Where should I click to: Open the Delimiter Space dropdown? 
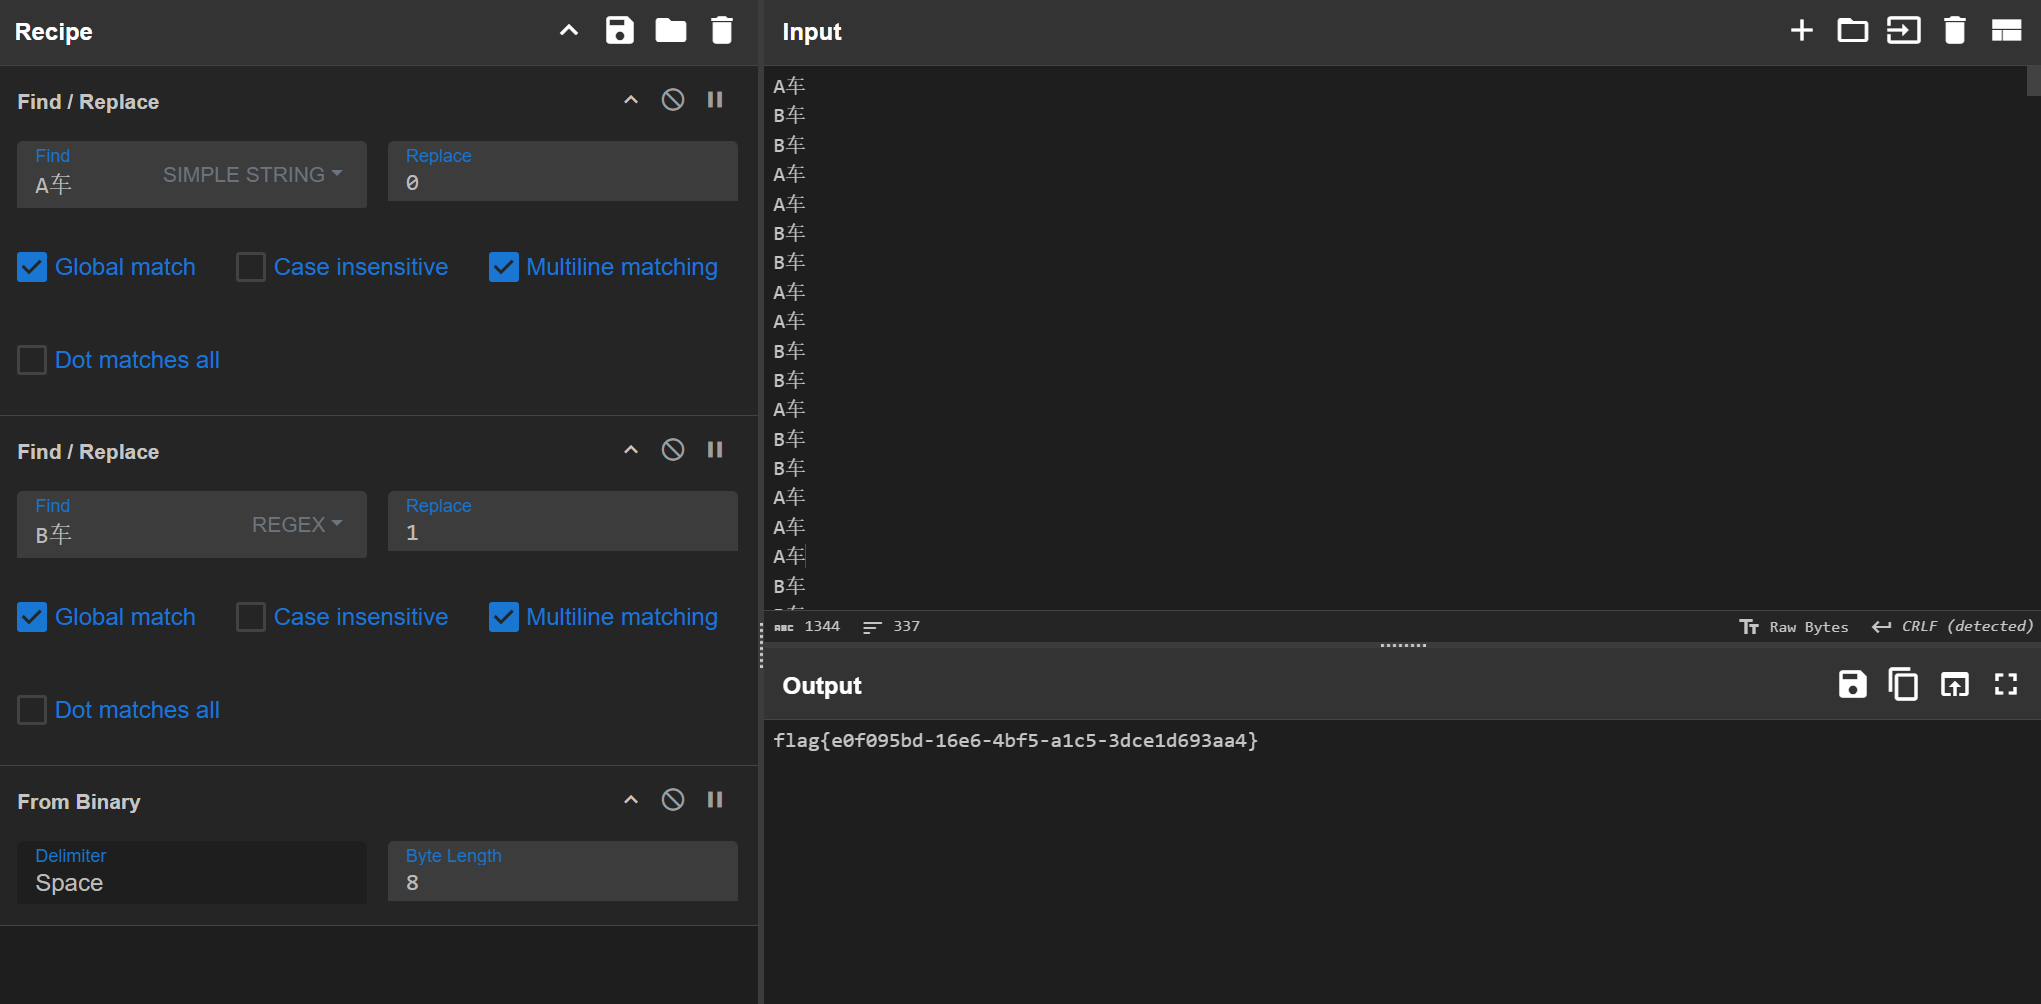[x=192, y=872]
